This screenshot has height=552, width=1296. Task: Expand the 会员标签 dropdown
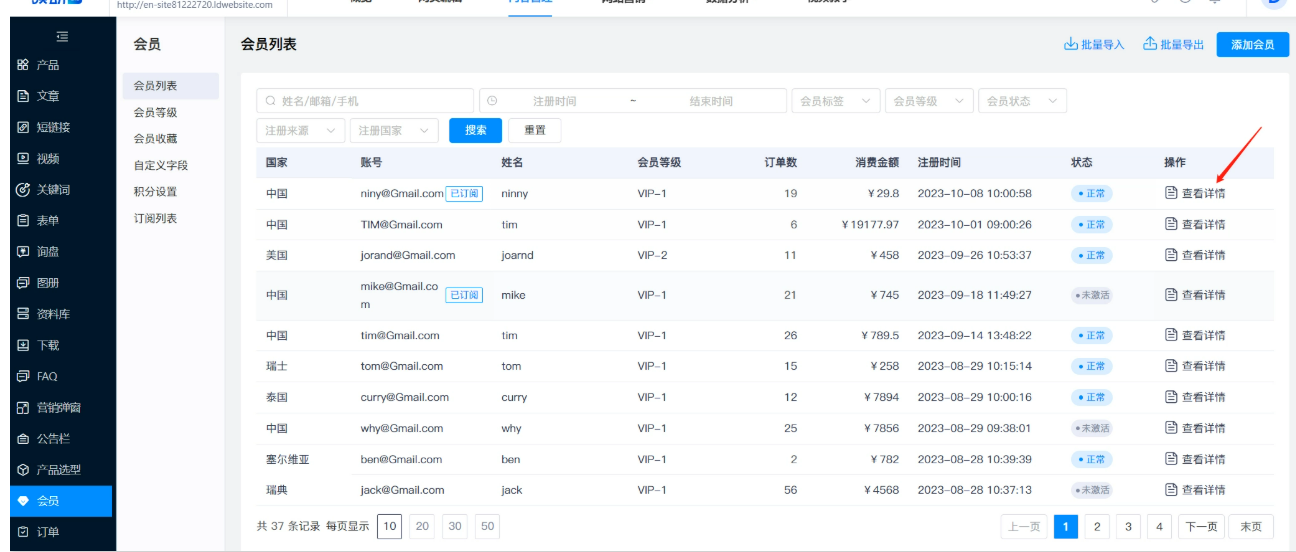[x=836, y=101]
